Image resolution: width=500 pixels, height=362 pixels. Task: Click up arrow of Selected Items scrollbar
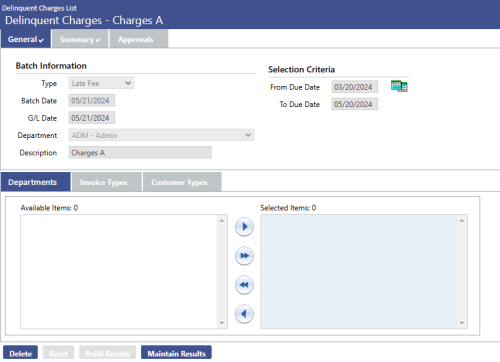462,220
